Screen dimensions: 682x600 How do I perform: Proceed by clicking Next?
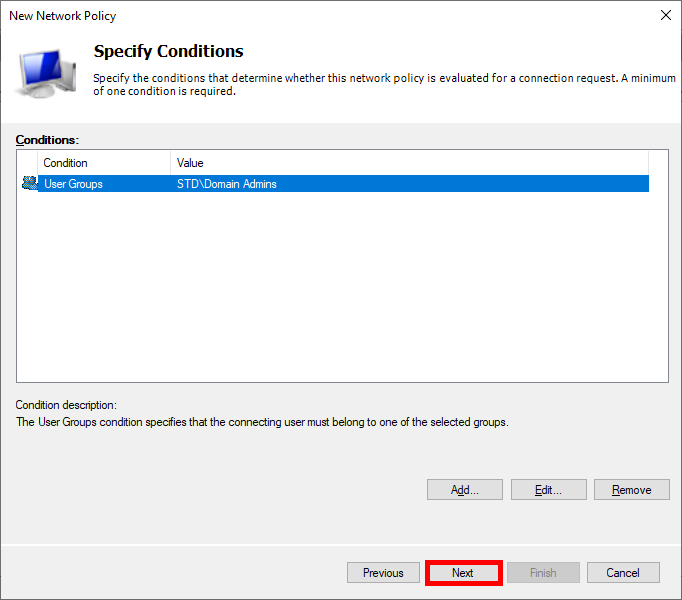coord(463,573)
